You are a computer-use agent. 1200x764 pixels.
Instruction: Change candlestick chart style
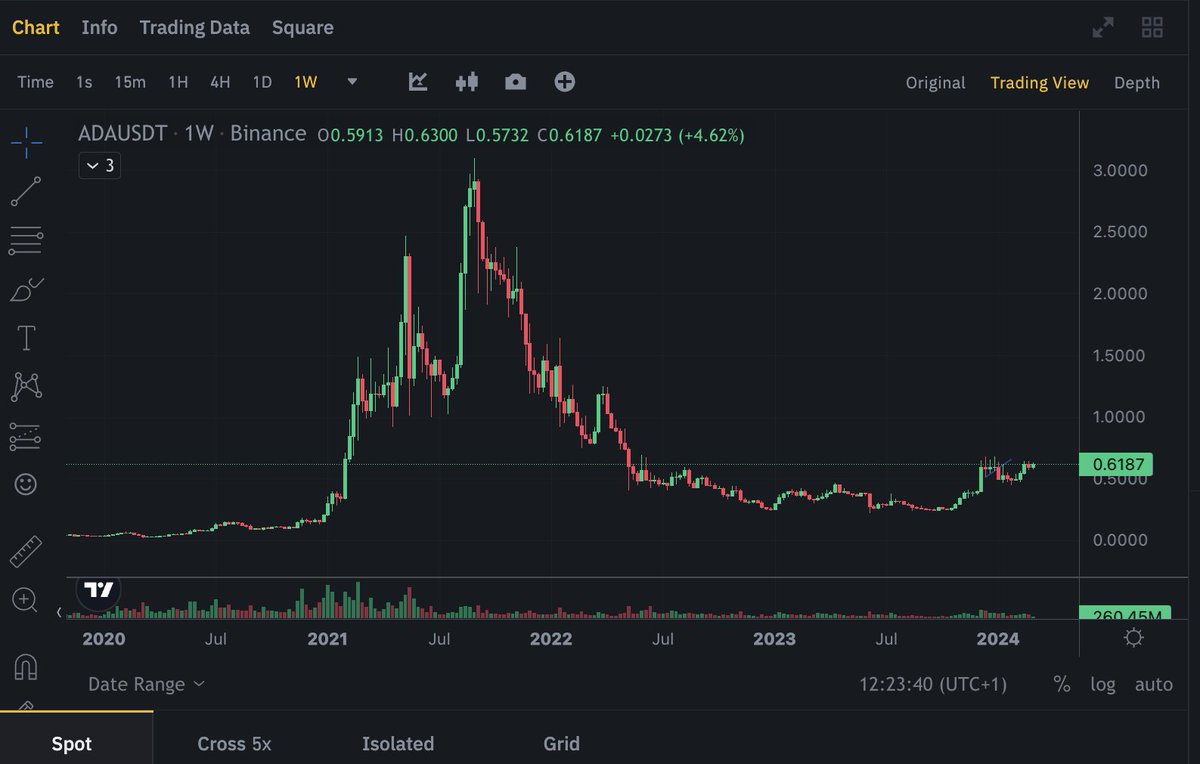click(466, 82)
